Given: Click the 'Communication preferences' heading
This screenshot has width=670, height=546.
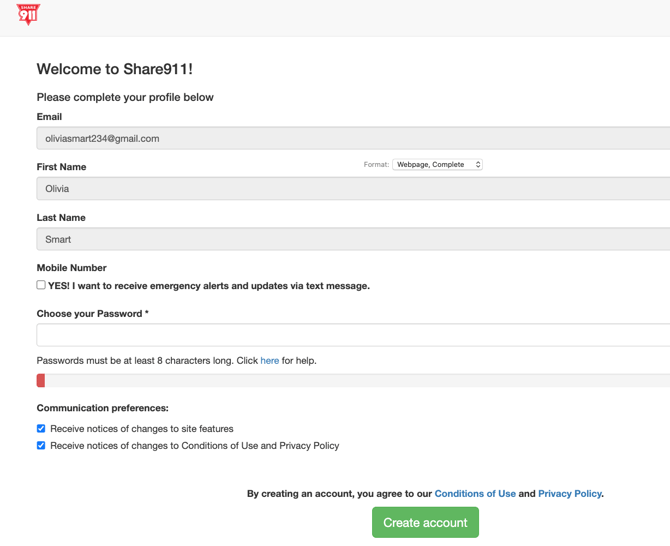Looking at the screenshot, I should [x=102, y=409].
